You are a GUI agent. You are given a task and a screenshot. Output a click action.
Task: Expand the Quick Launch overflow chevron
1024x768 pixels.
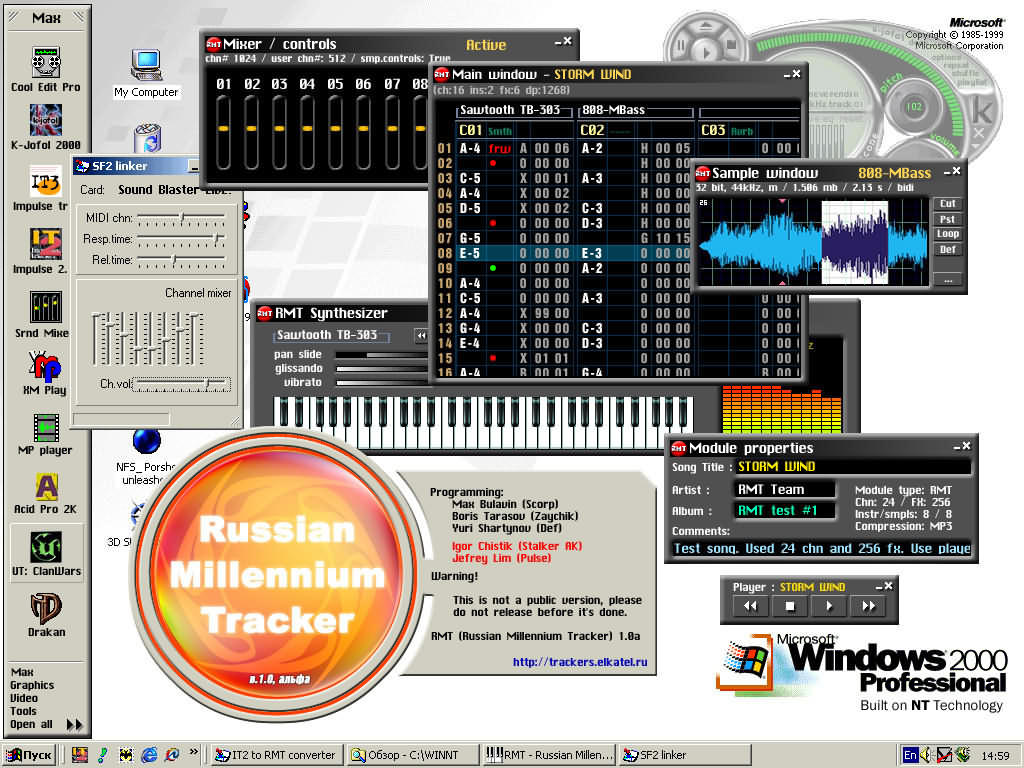(x=193, y=755)
